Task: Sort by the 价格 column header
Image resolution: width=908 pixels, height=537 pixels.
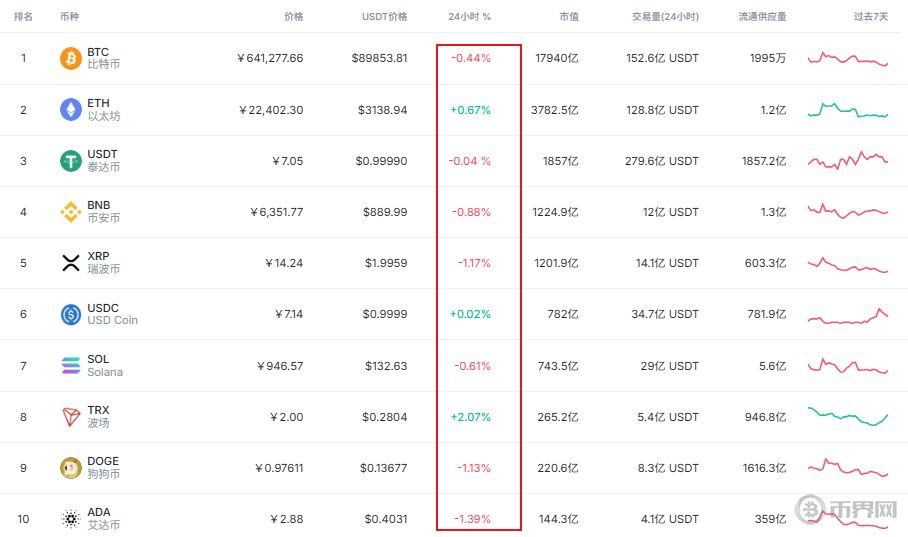Action: (293, 17)
